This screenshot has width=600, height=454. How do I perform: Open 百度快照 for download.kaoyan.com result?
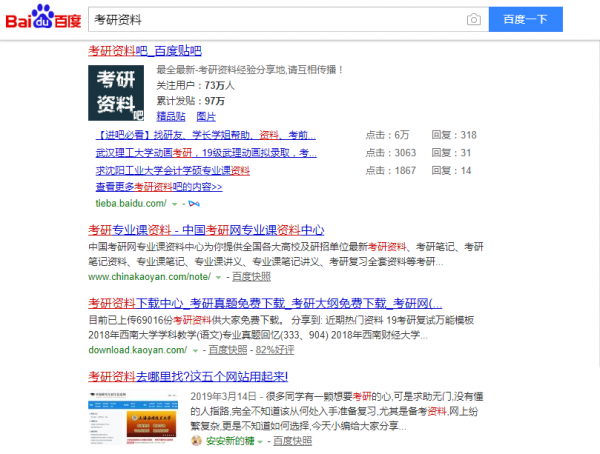[x=228, y=349]
